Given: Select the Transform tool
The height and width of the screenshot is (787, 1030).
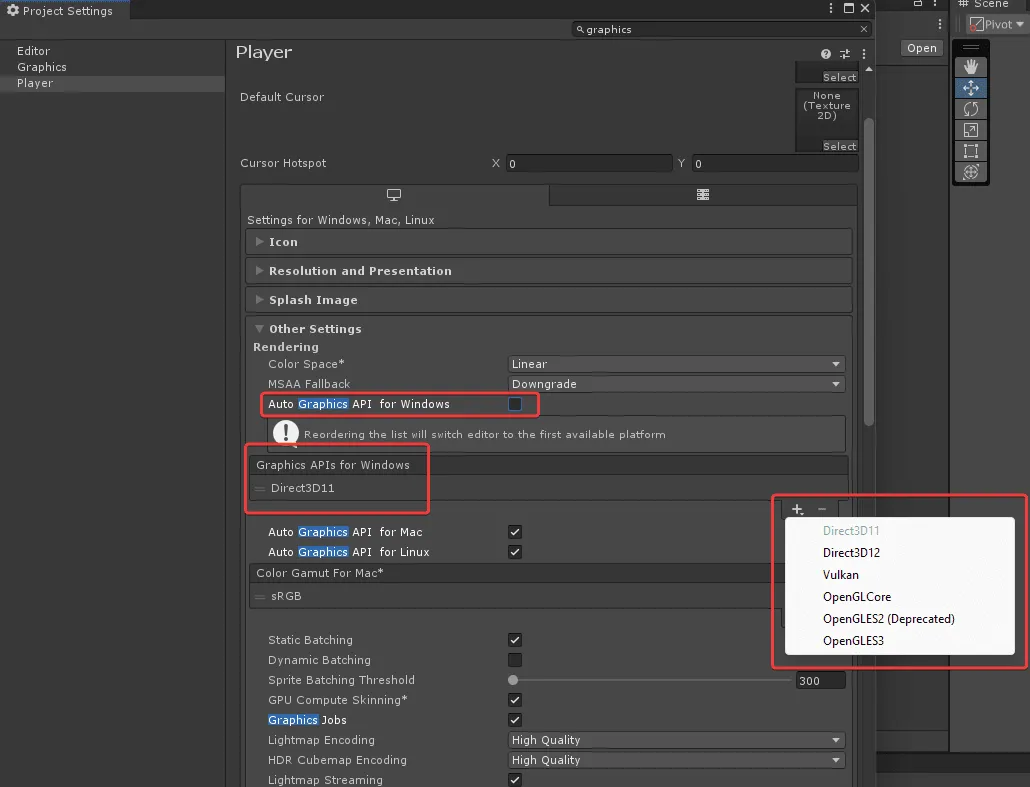Looking at the screenshot, I should pyautogui.click(x=970, y=172).
